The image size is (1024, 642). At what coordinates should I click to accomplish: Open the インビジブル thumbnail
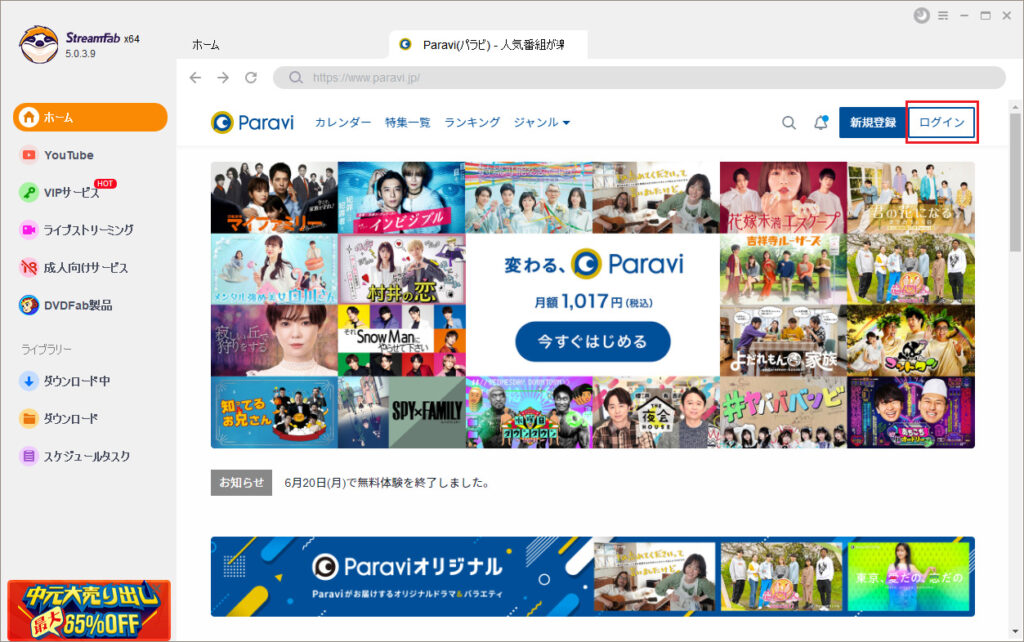click(x=402, y=197)
